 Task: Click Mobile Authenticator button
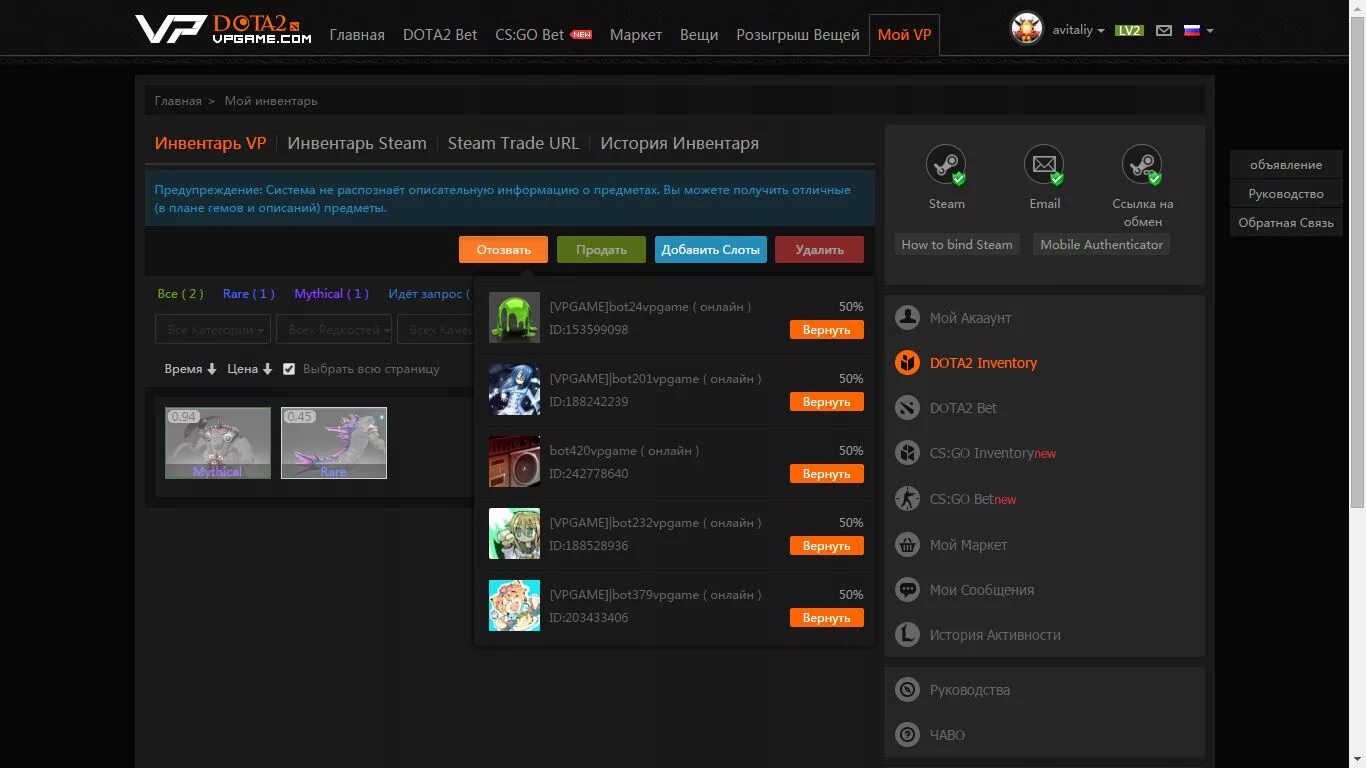pyautogui.click(x=1101, y=244)
